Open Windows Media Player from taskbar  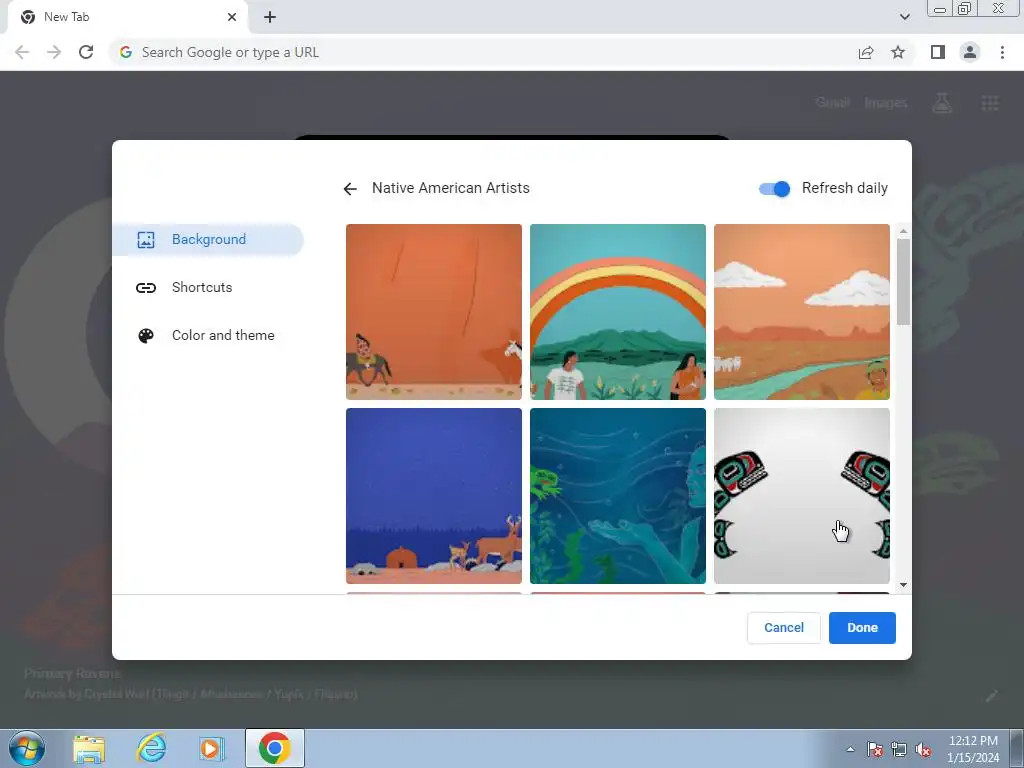point(212,748)
